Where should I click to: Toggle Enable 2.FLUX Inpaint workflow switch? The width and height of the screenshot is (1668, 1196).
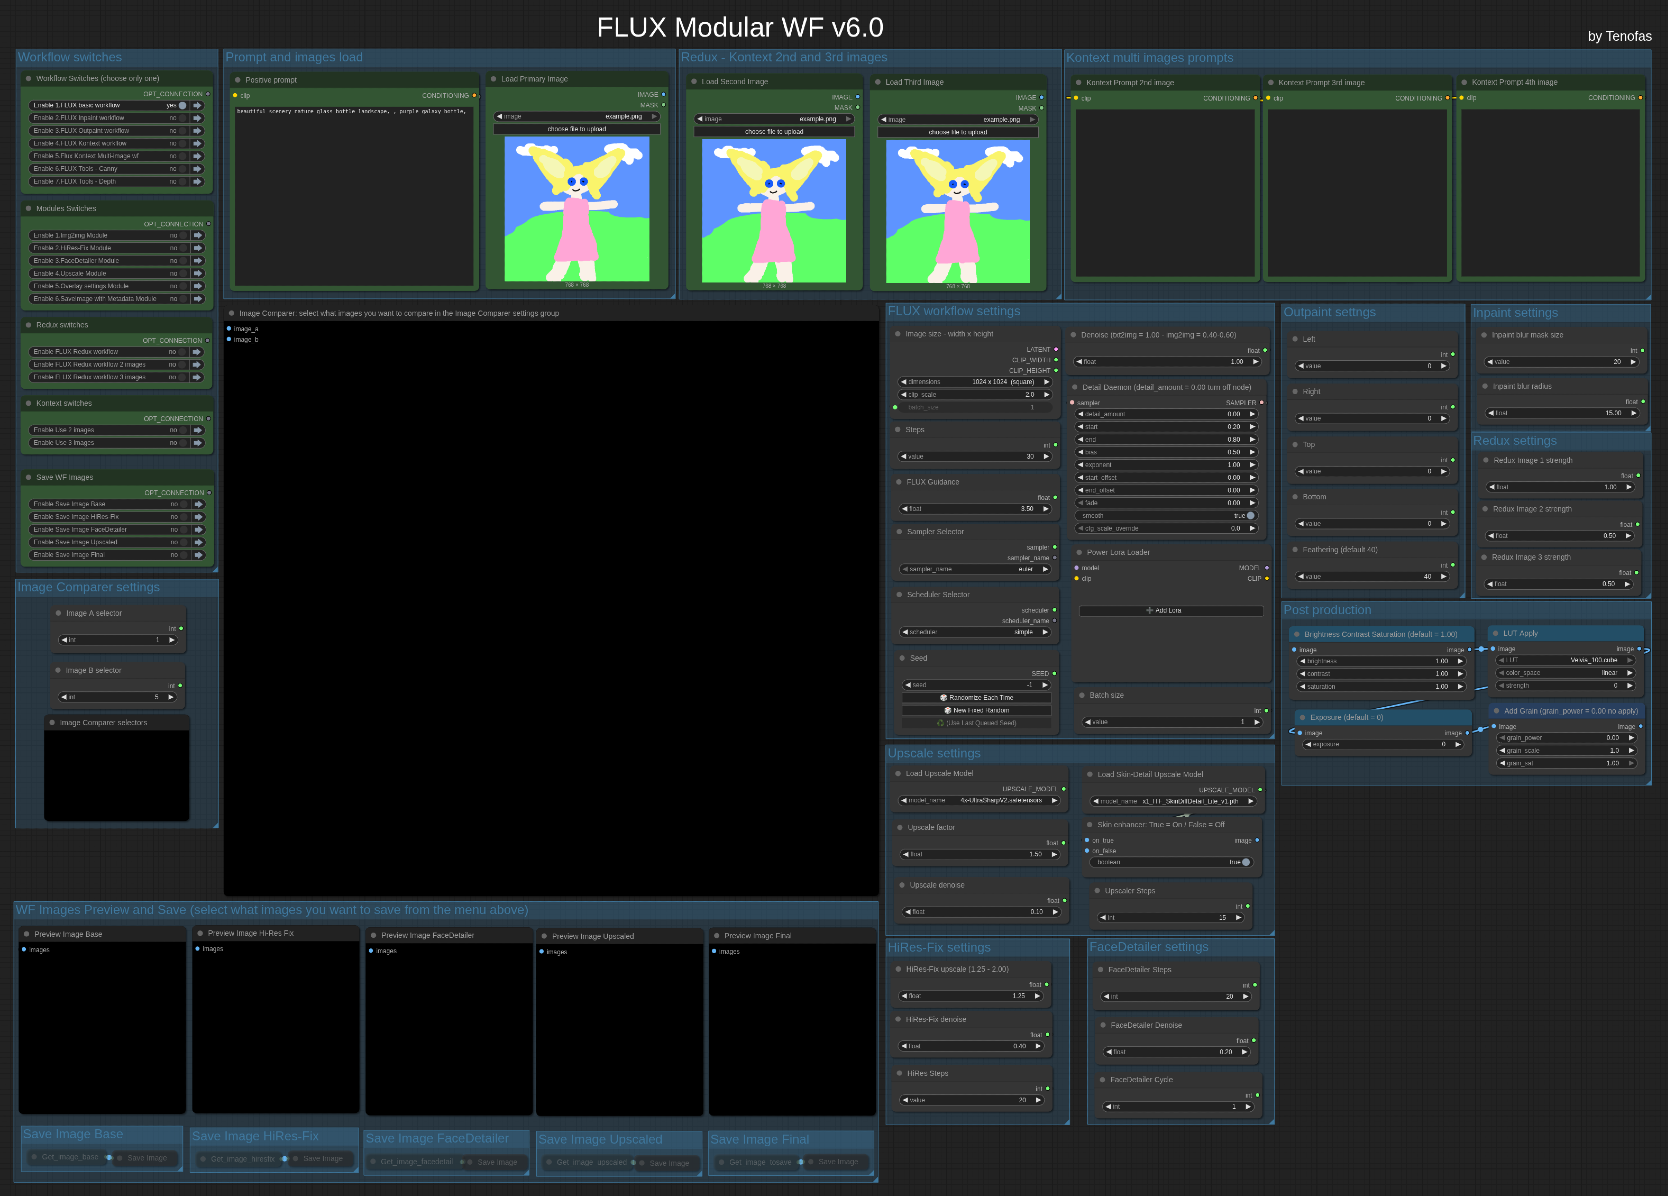click(x=182, y=118)
